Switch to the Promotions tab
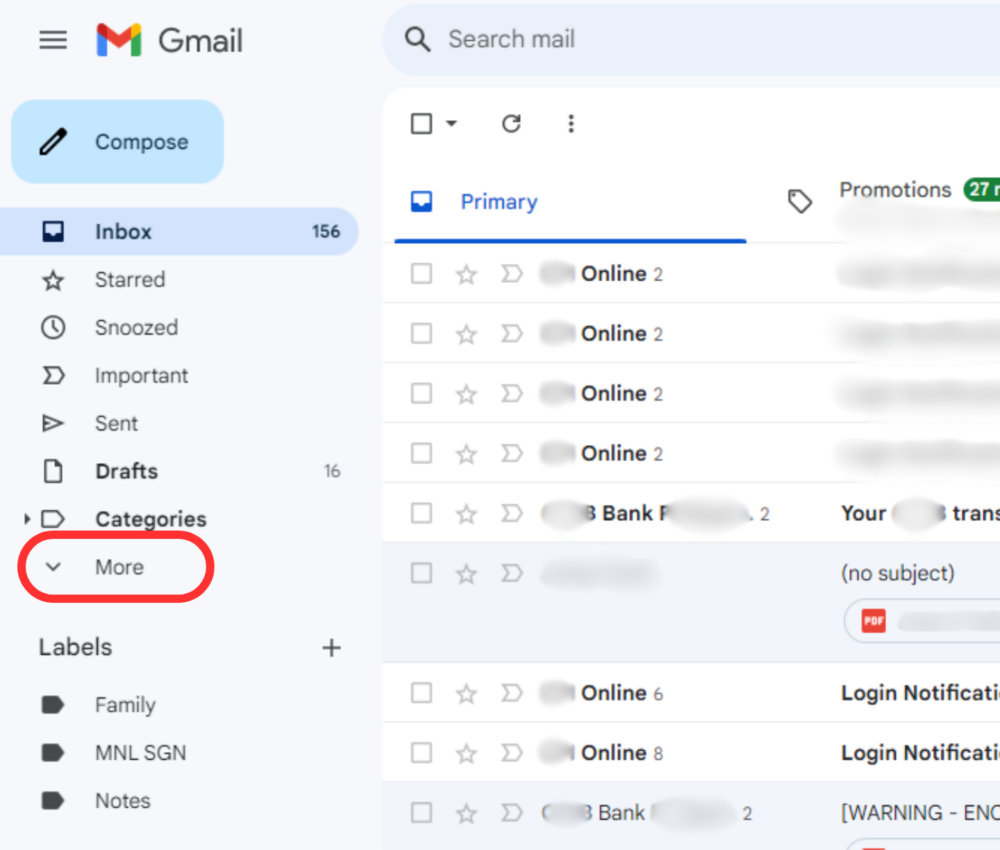This screenshot has height=850, width=1000. click(895, 190)
